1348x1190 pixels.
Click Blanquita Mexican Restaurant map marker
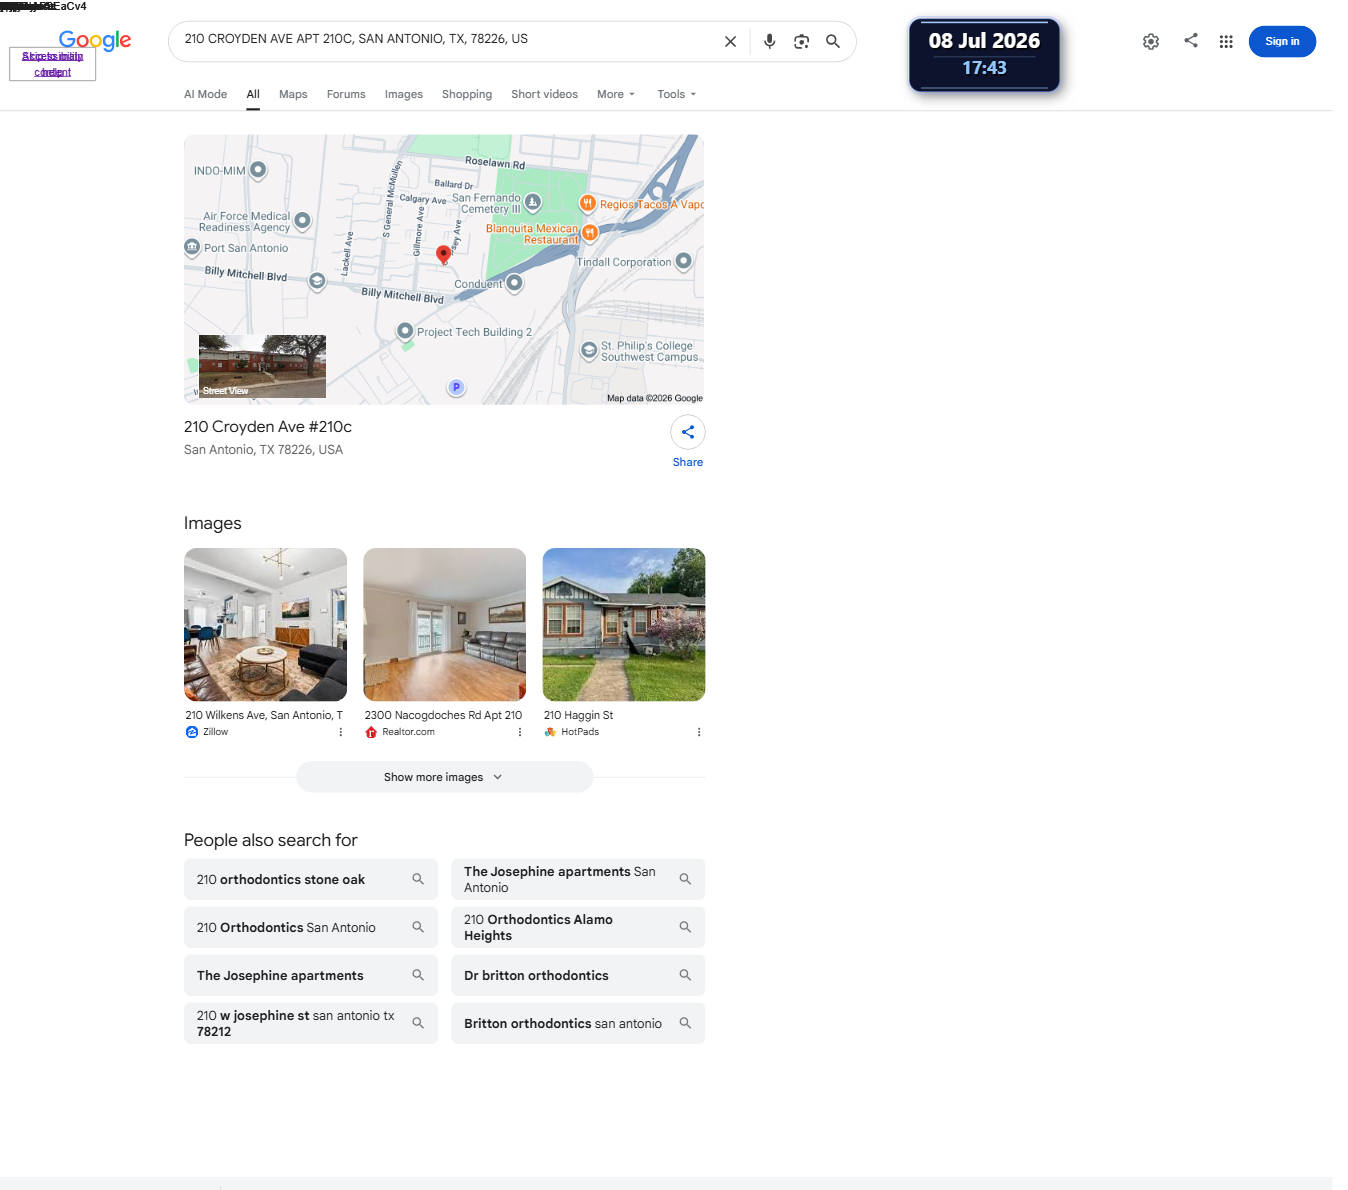pyautogui.click(x=590, y=233)
